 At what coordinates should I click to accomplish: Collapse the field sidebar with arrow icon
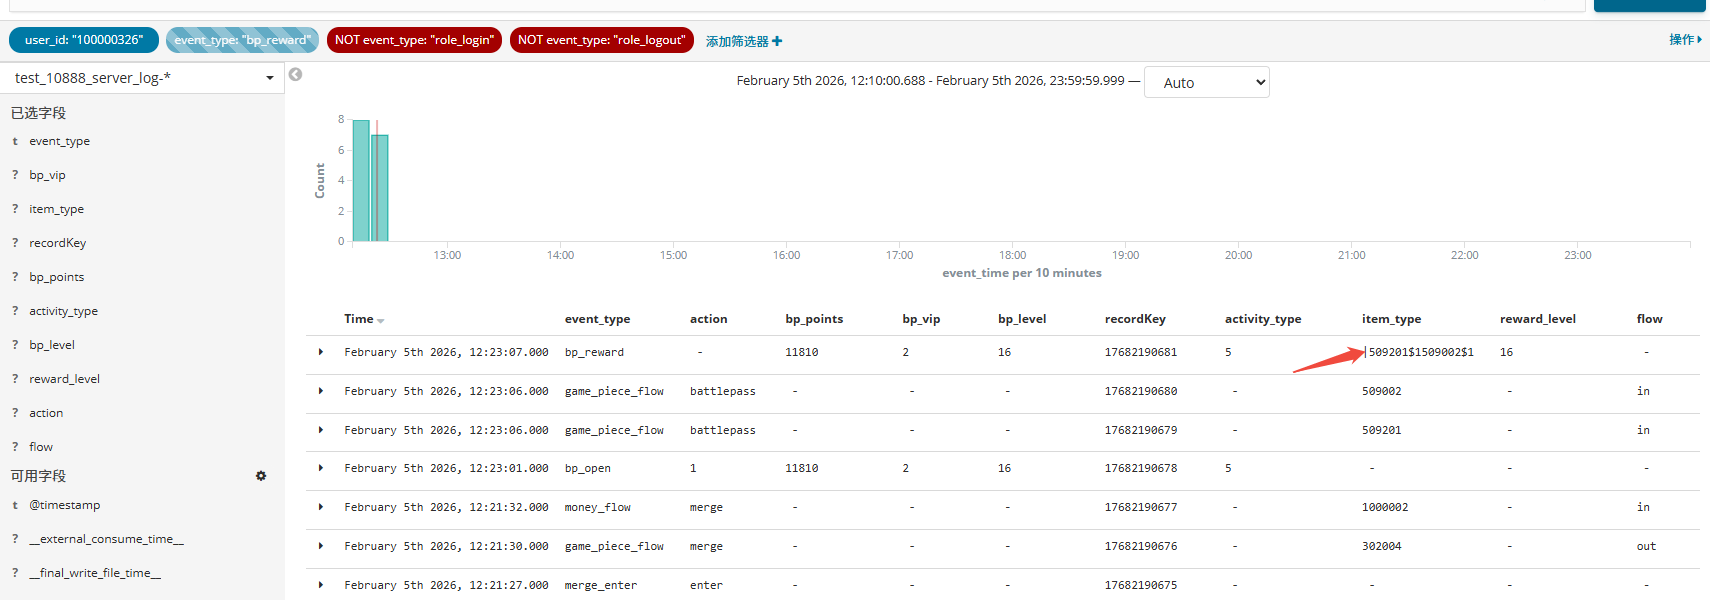point(295,75)
